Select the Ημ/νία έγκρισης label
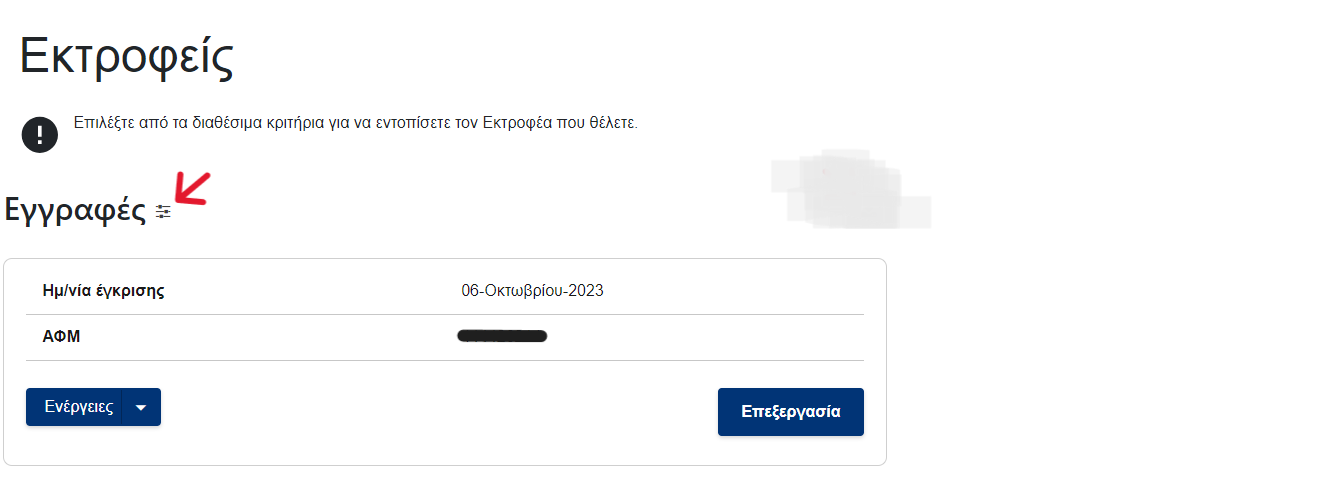Viewport: 1336px width, 481px height. (103, 291)
